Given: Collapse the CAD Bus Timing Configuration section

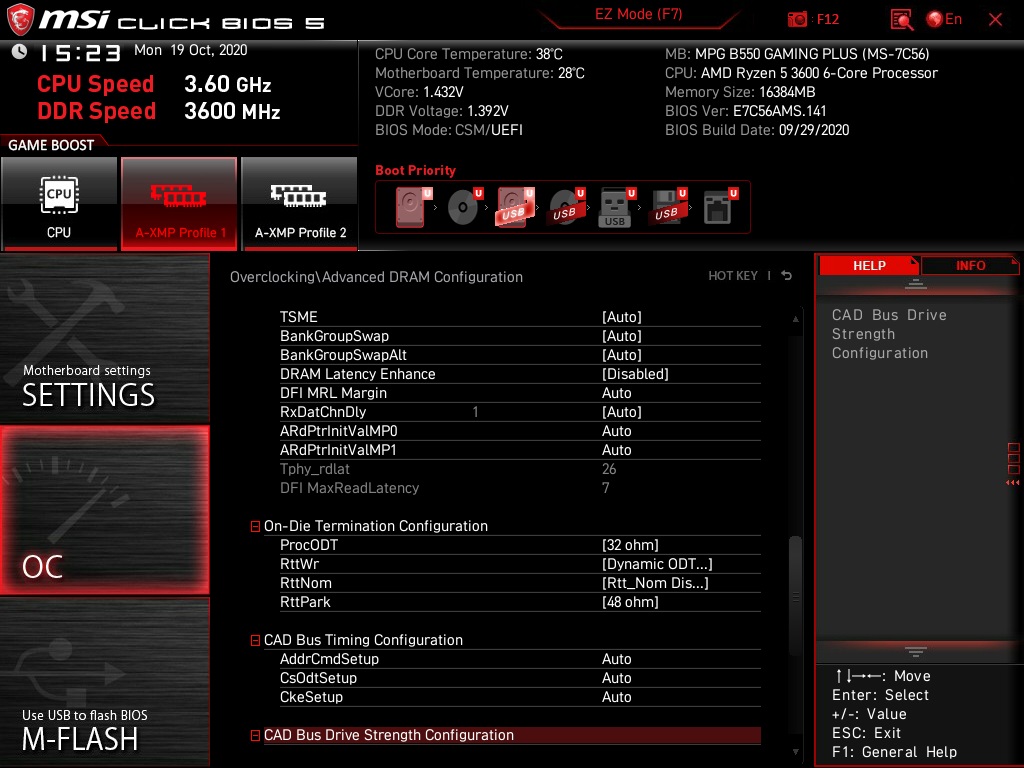Looking at the screenshot, I should click(x=254, y=640).
